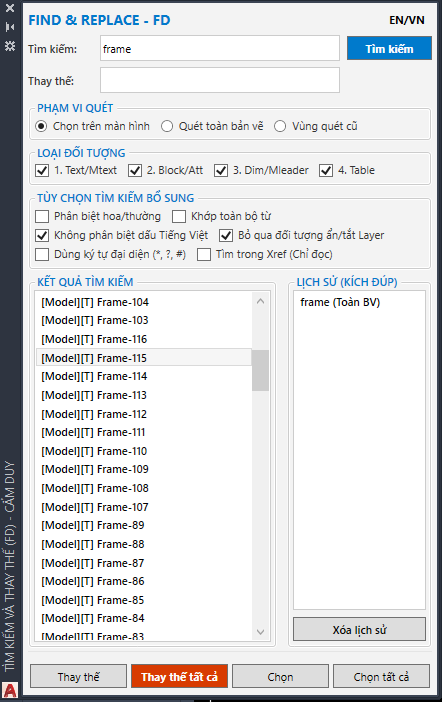Image resolution: width=442 pixels, height=702 pixels.
Task: Click the results list scroll-down arrow
Action: click(x=261, y=632)
